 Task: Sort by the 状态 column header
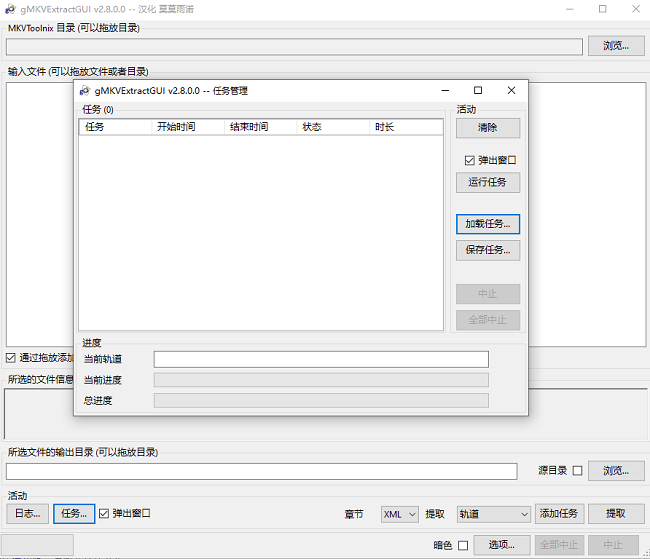point(333,127)
